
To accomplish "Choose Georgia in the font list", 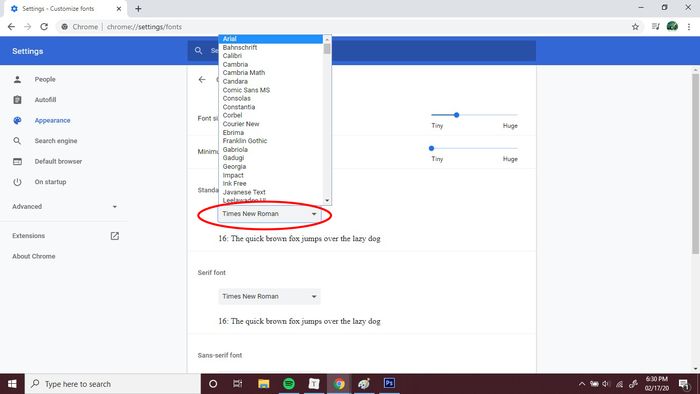I will click(x=234, y=166).
